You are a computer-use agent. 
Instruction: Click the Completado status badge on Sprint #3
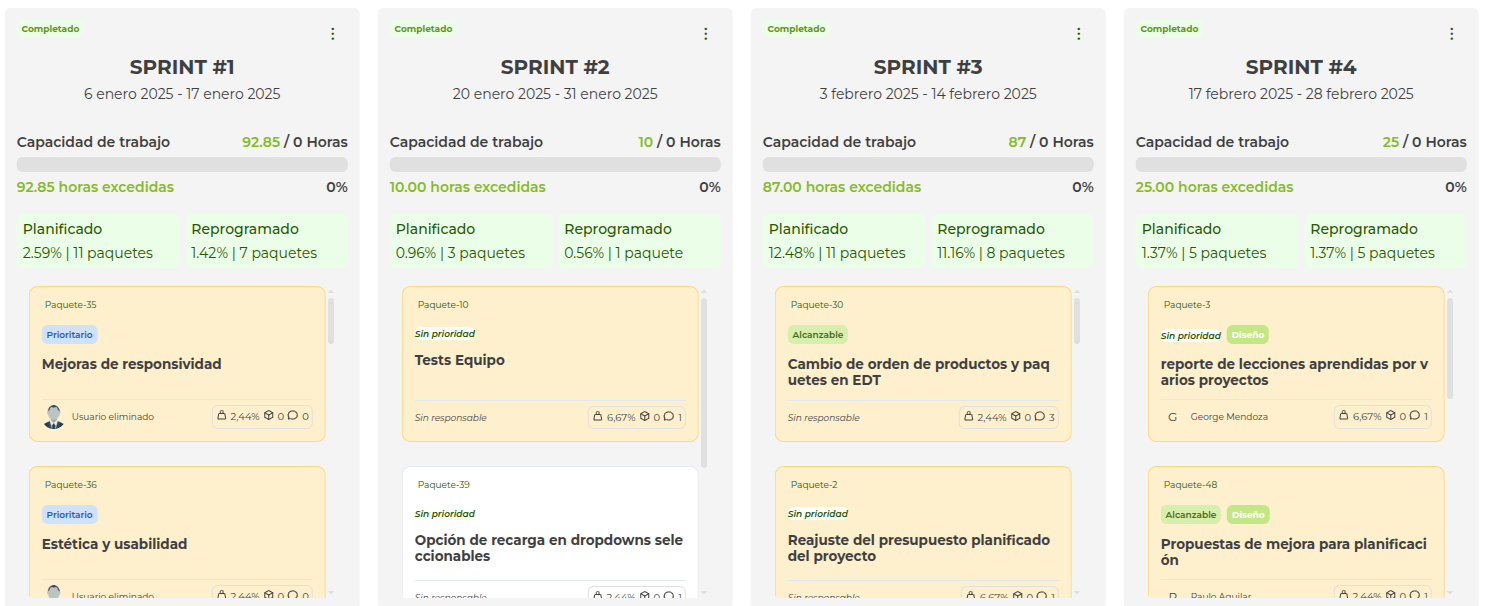[x=796, y=28]
